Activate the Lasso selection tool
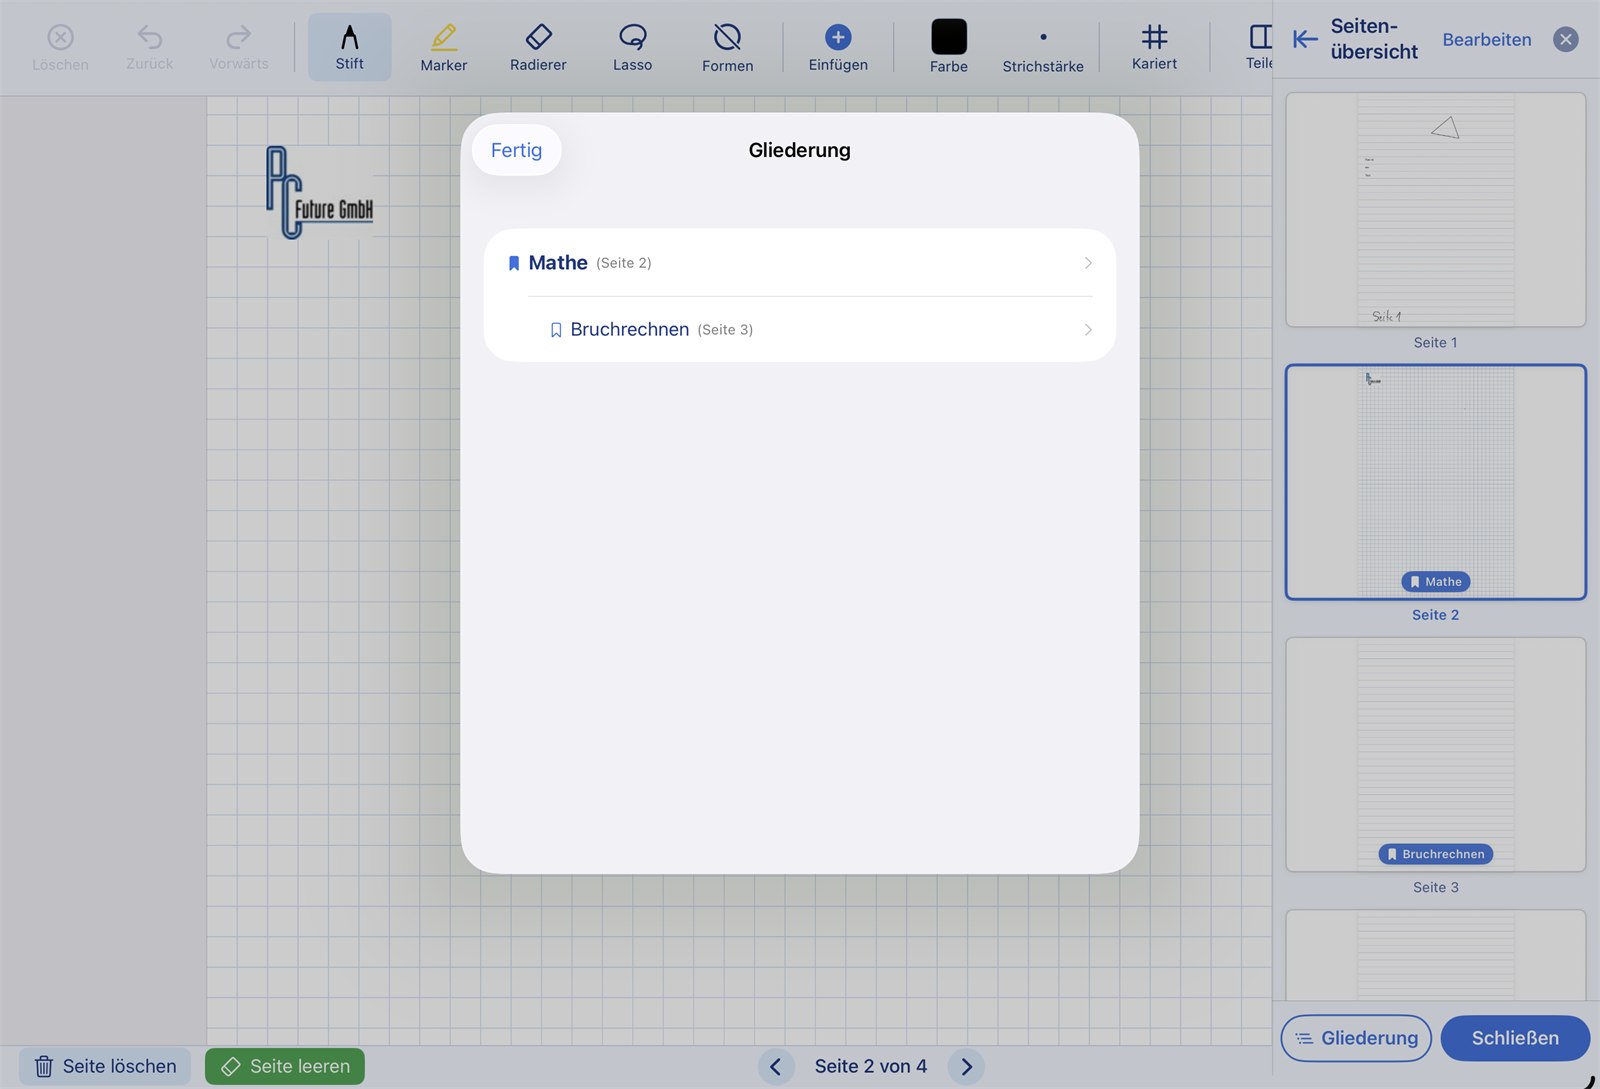Viewport: 1600px width, 1089px height. (x=632, y=48)
